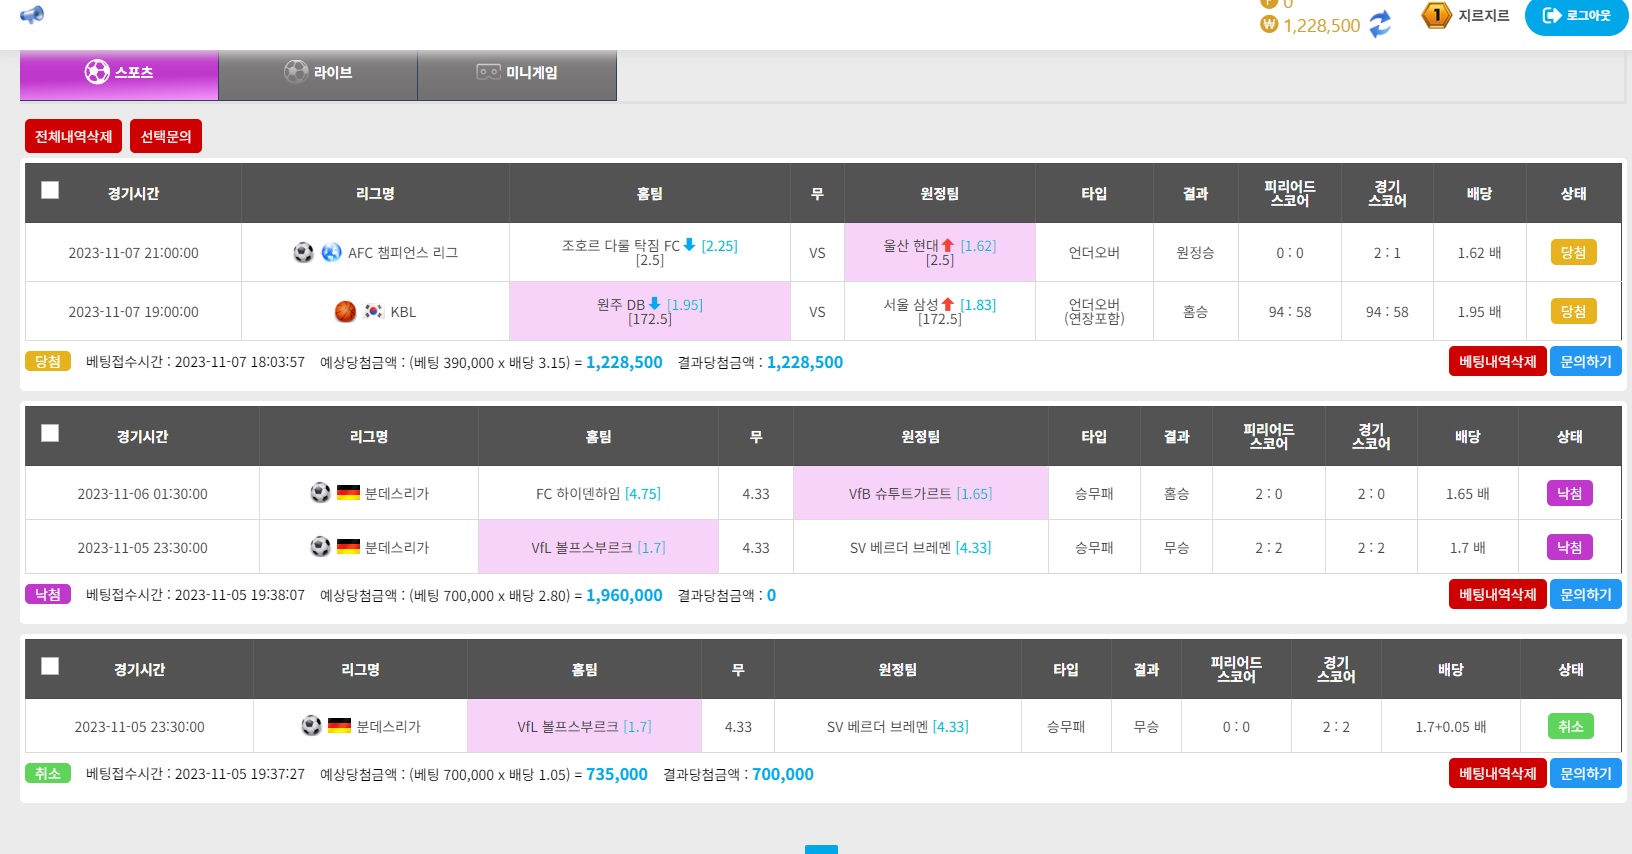Tick the checkbox in the second bet table header
Image resolution: width=1632 pixels, height=854 pixels.
(50, 433)
